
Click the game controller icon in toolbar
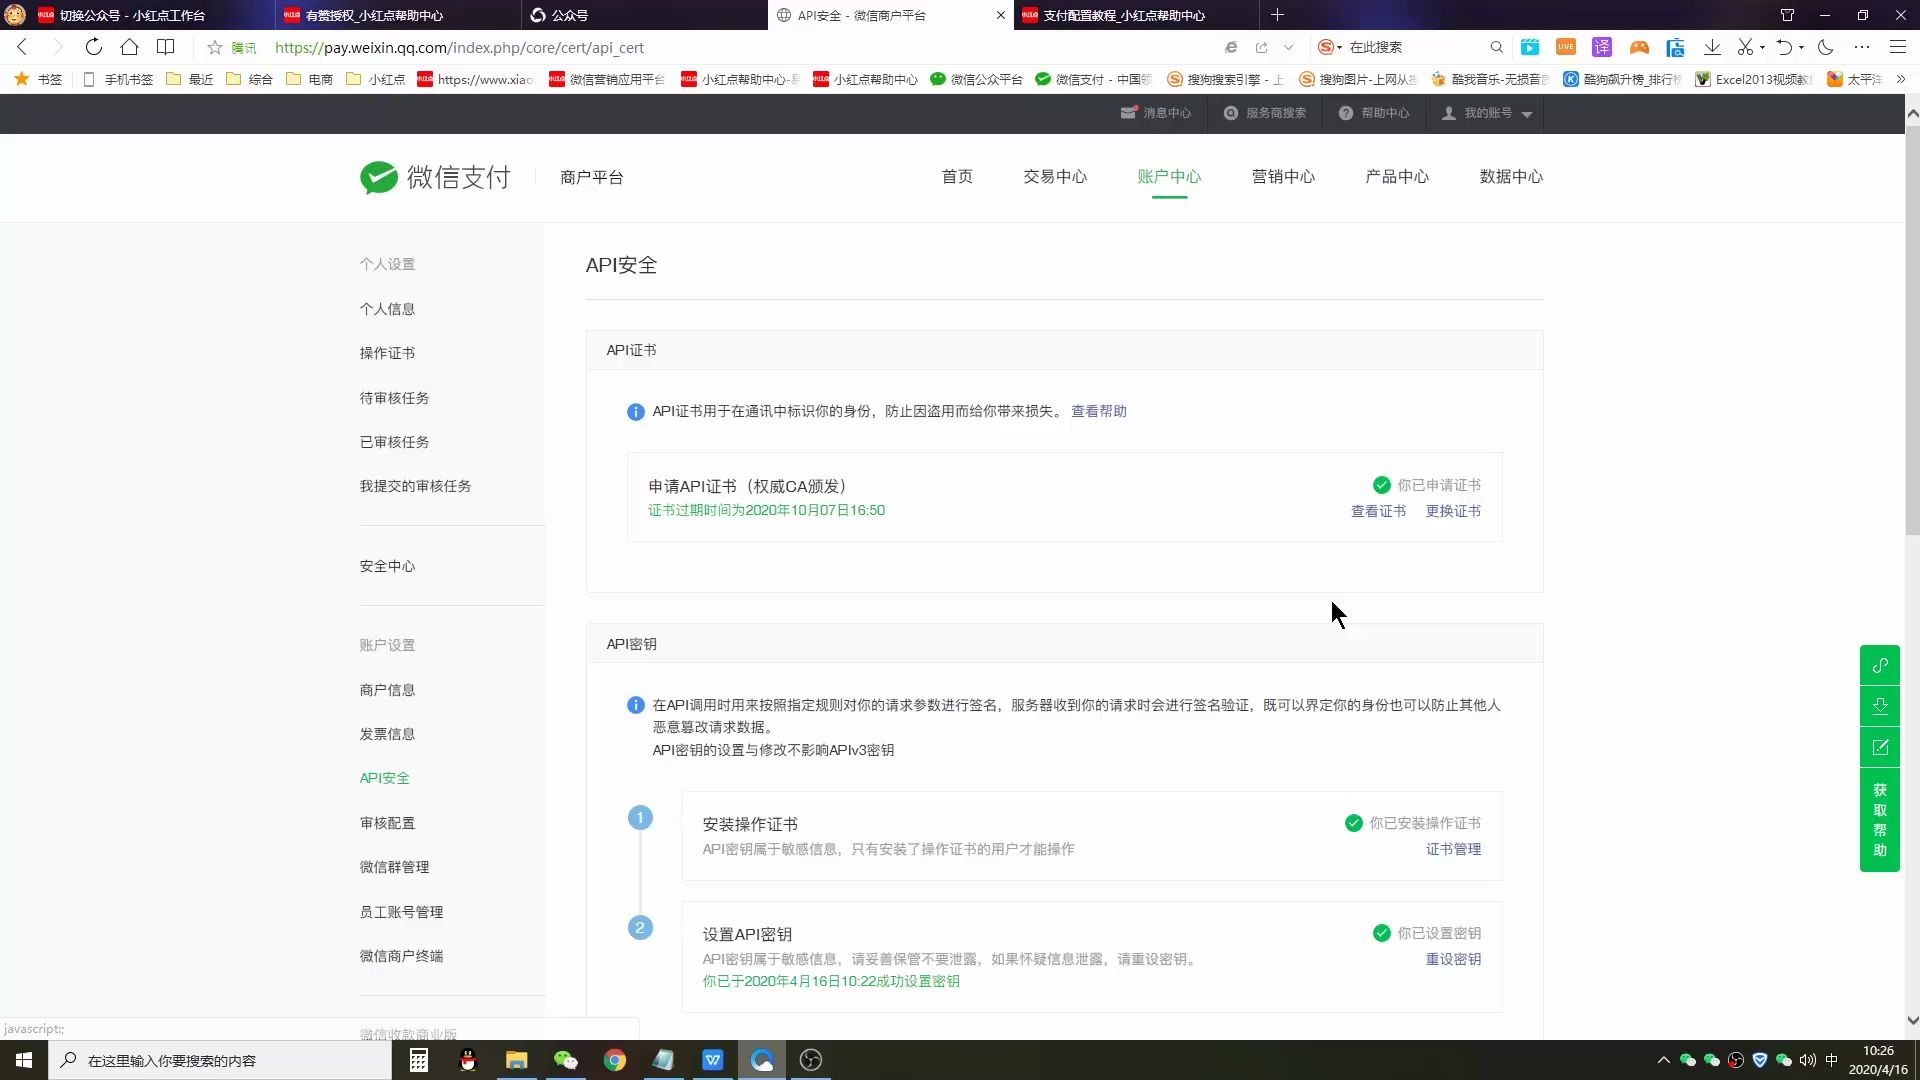[1639, 47]
